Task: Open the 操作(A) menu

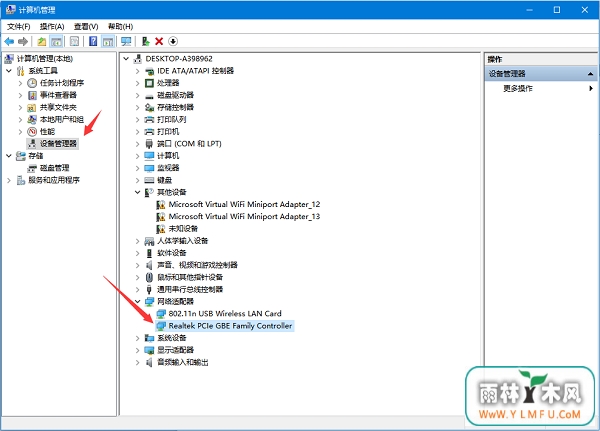Action: [x=52, y=26]
